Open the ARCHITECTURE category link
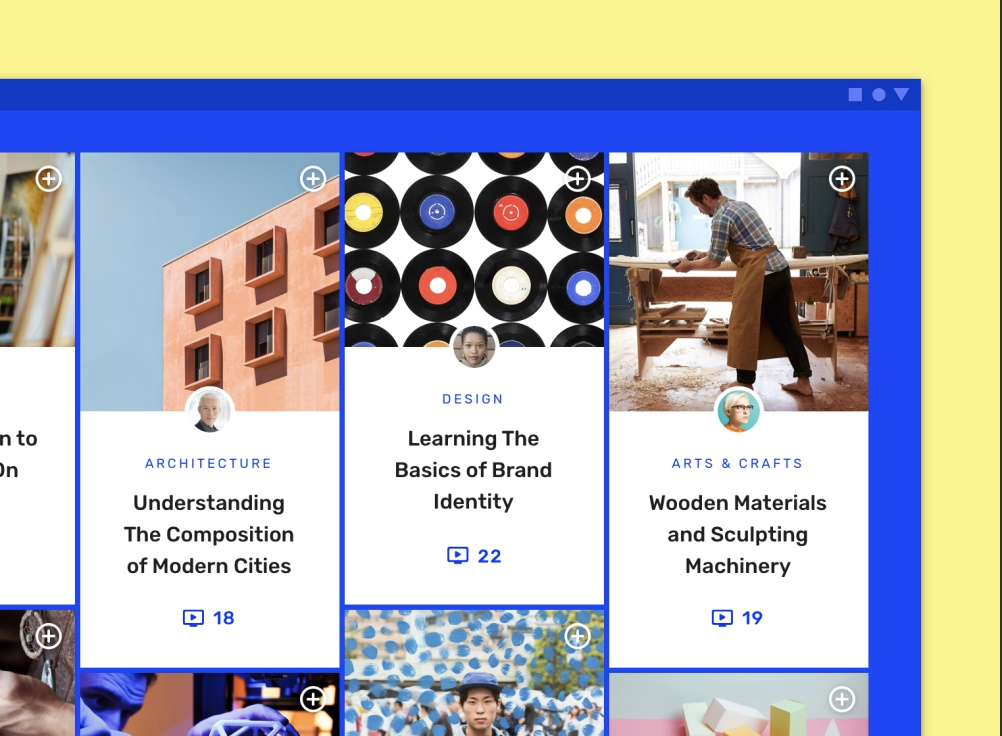Viewport: 1002px width, 736px height. point(209,463)
